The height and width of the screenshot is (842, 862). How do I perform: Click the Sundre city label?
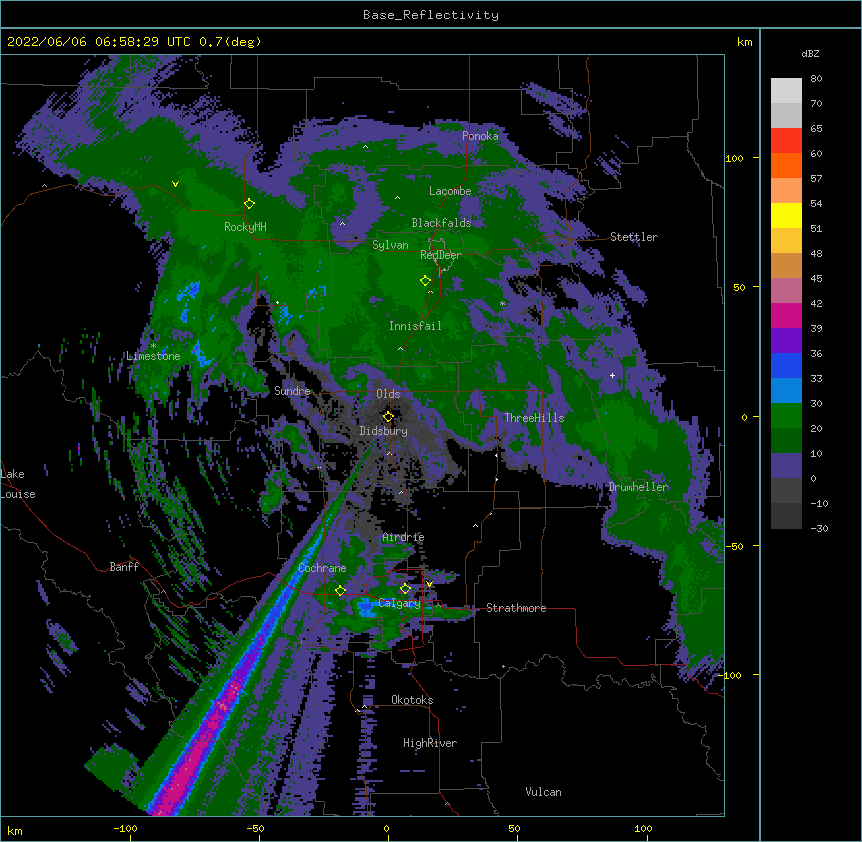[292, 391]
